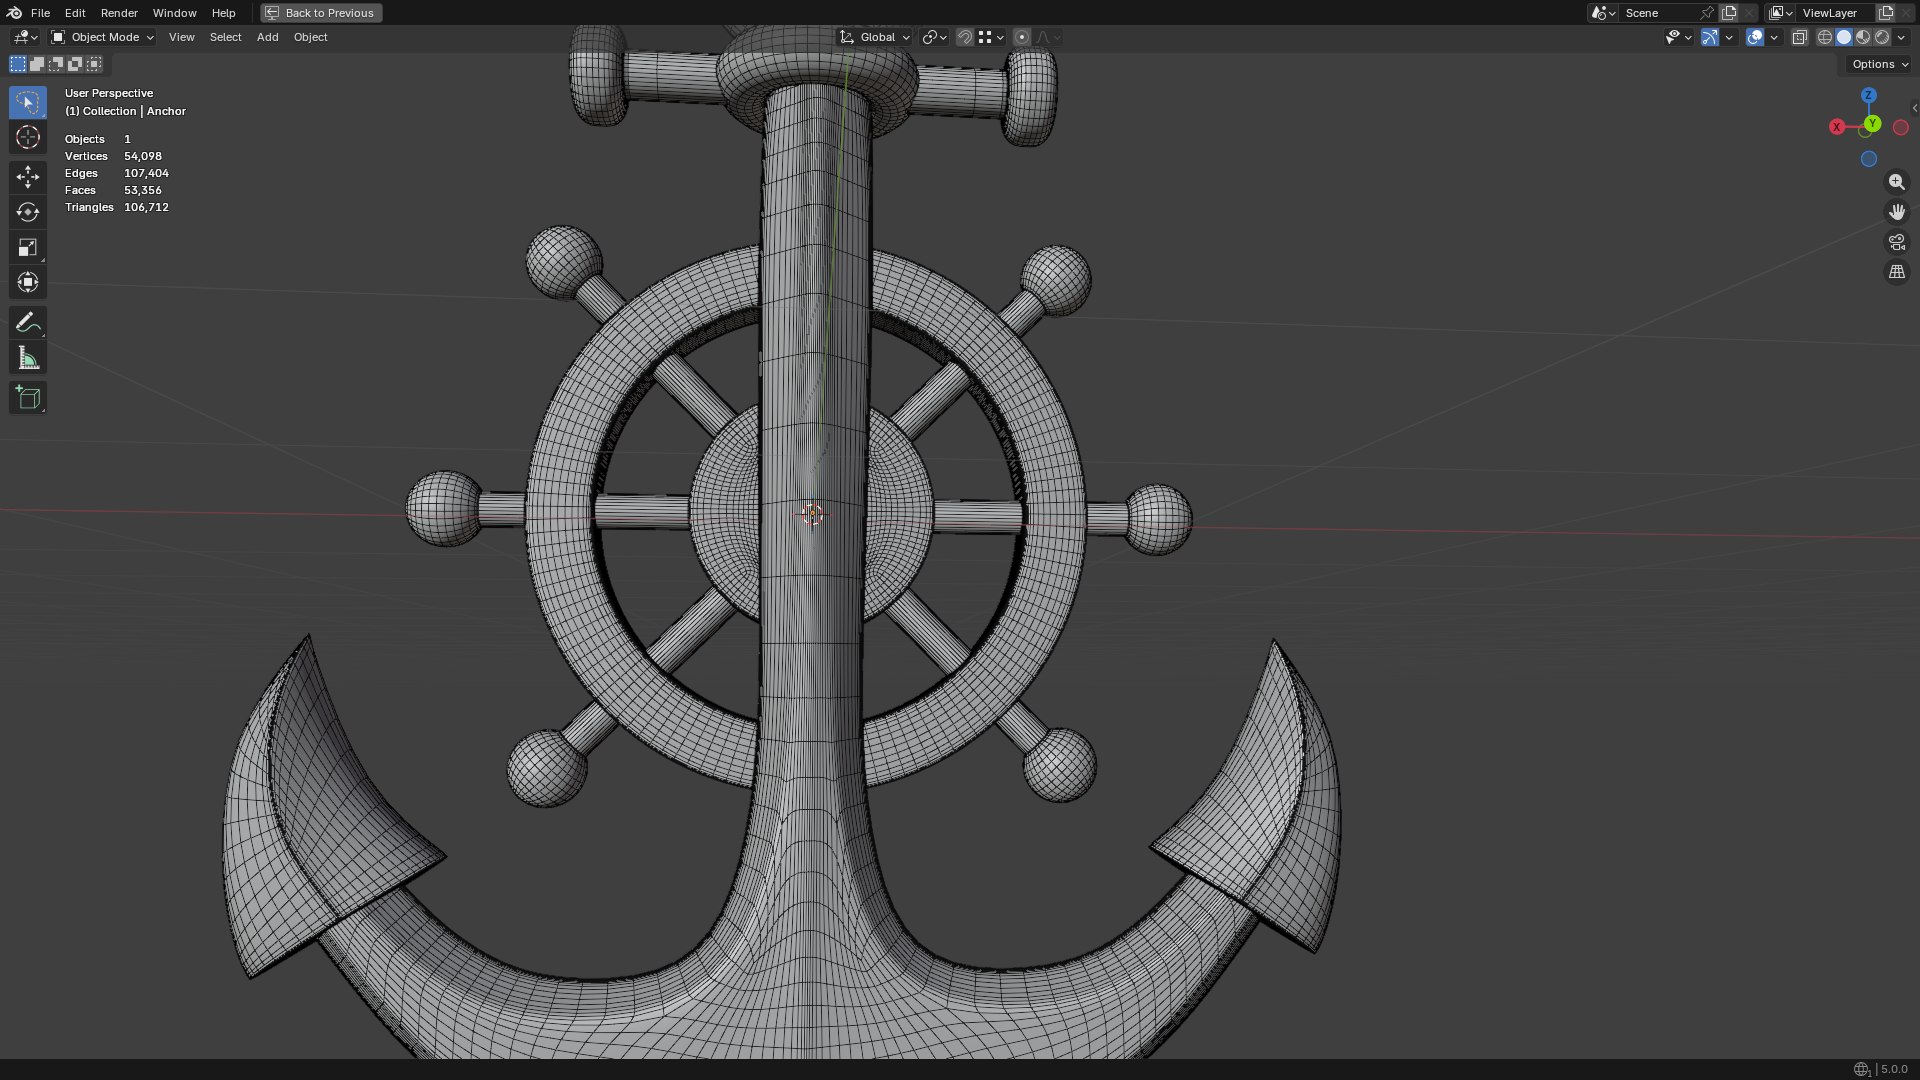Open the editor type dropdown

(26, 37)
